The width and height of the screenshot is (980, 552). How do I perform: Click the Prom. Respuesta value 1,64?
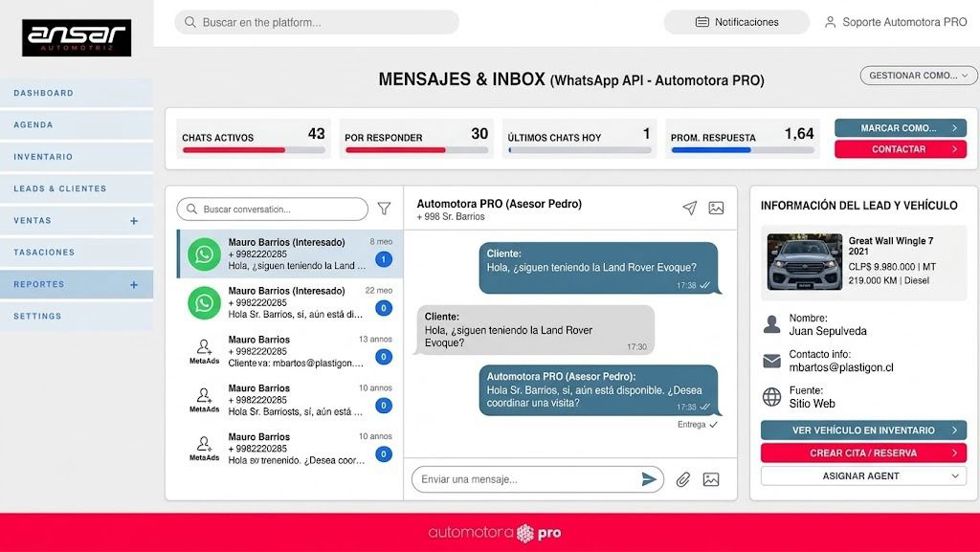(799, 134)
